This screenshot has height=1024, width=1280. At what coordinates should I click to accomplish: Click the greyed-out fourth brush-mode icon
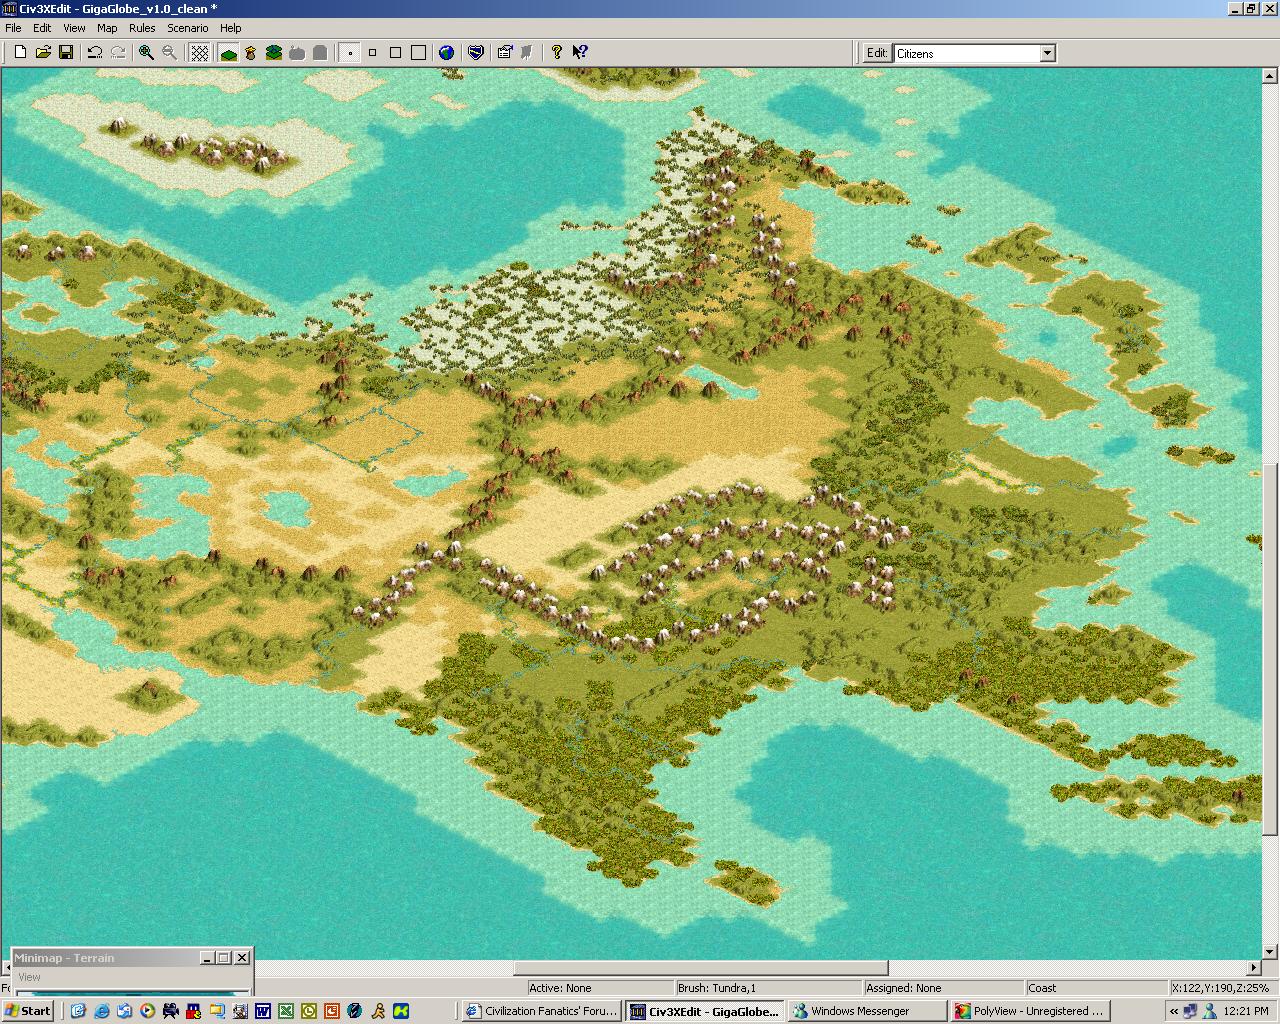click(x=297, y=53)
